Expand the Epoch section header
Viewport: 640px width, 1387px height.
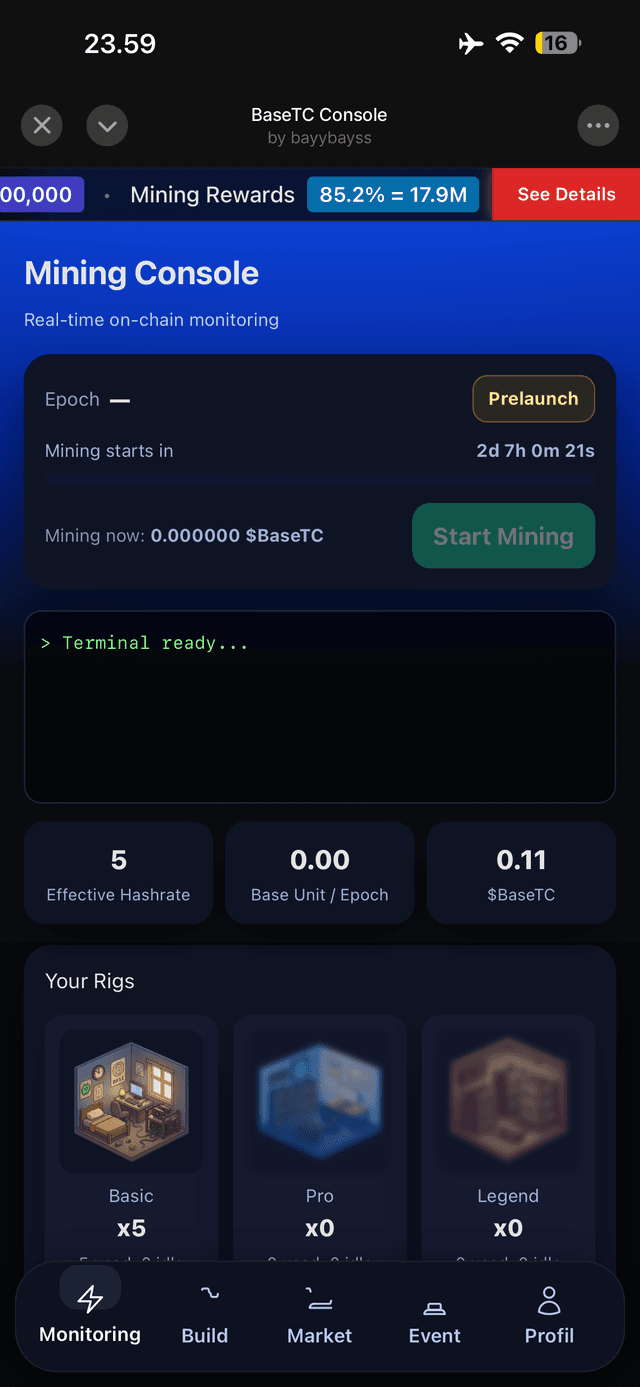click(88, 399)
